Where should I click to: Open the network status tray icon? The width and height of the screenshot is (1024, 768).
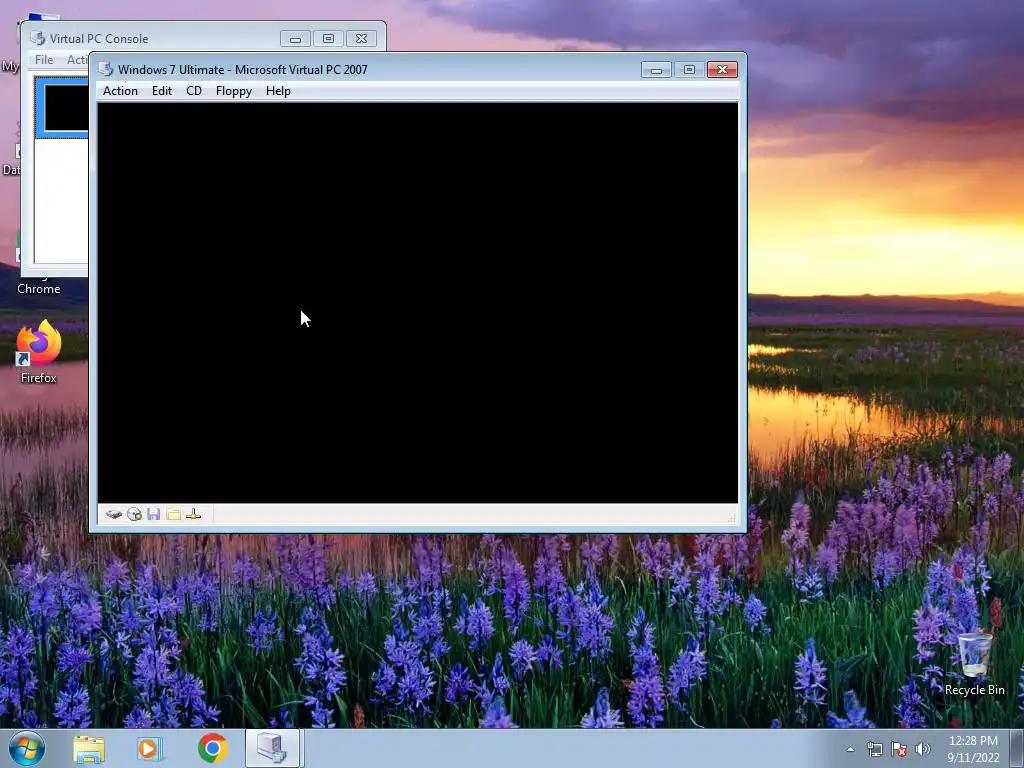[874, 749]
